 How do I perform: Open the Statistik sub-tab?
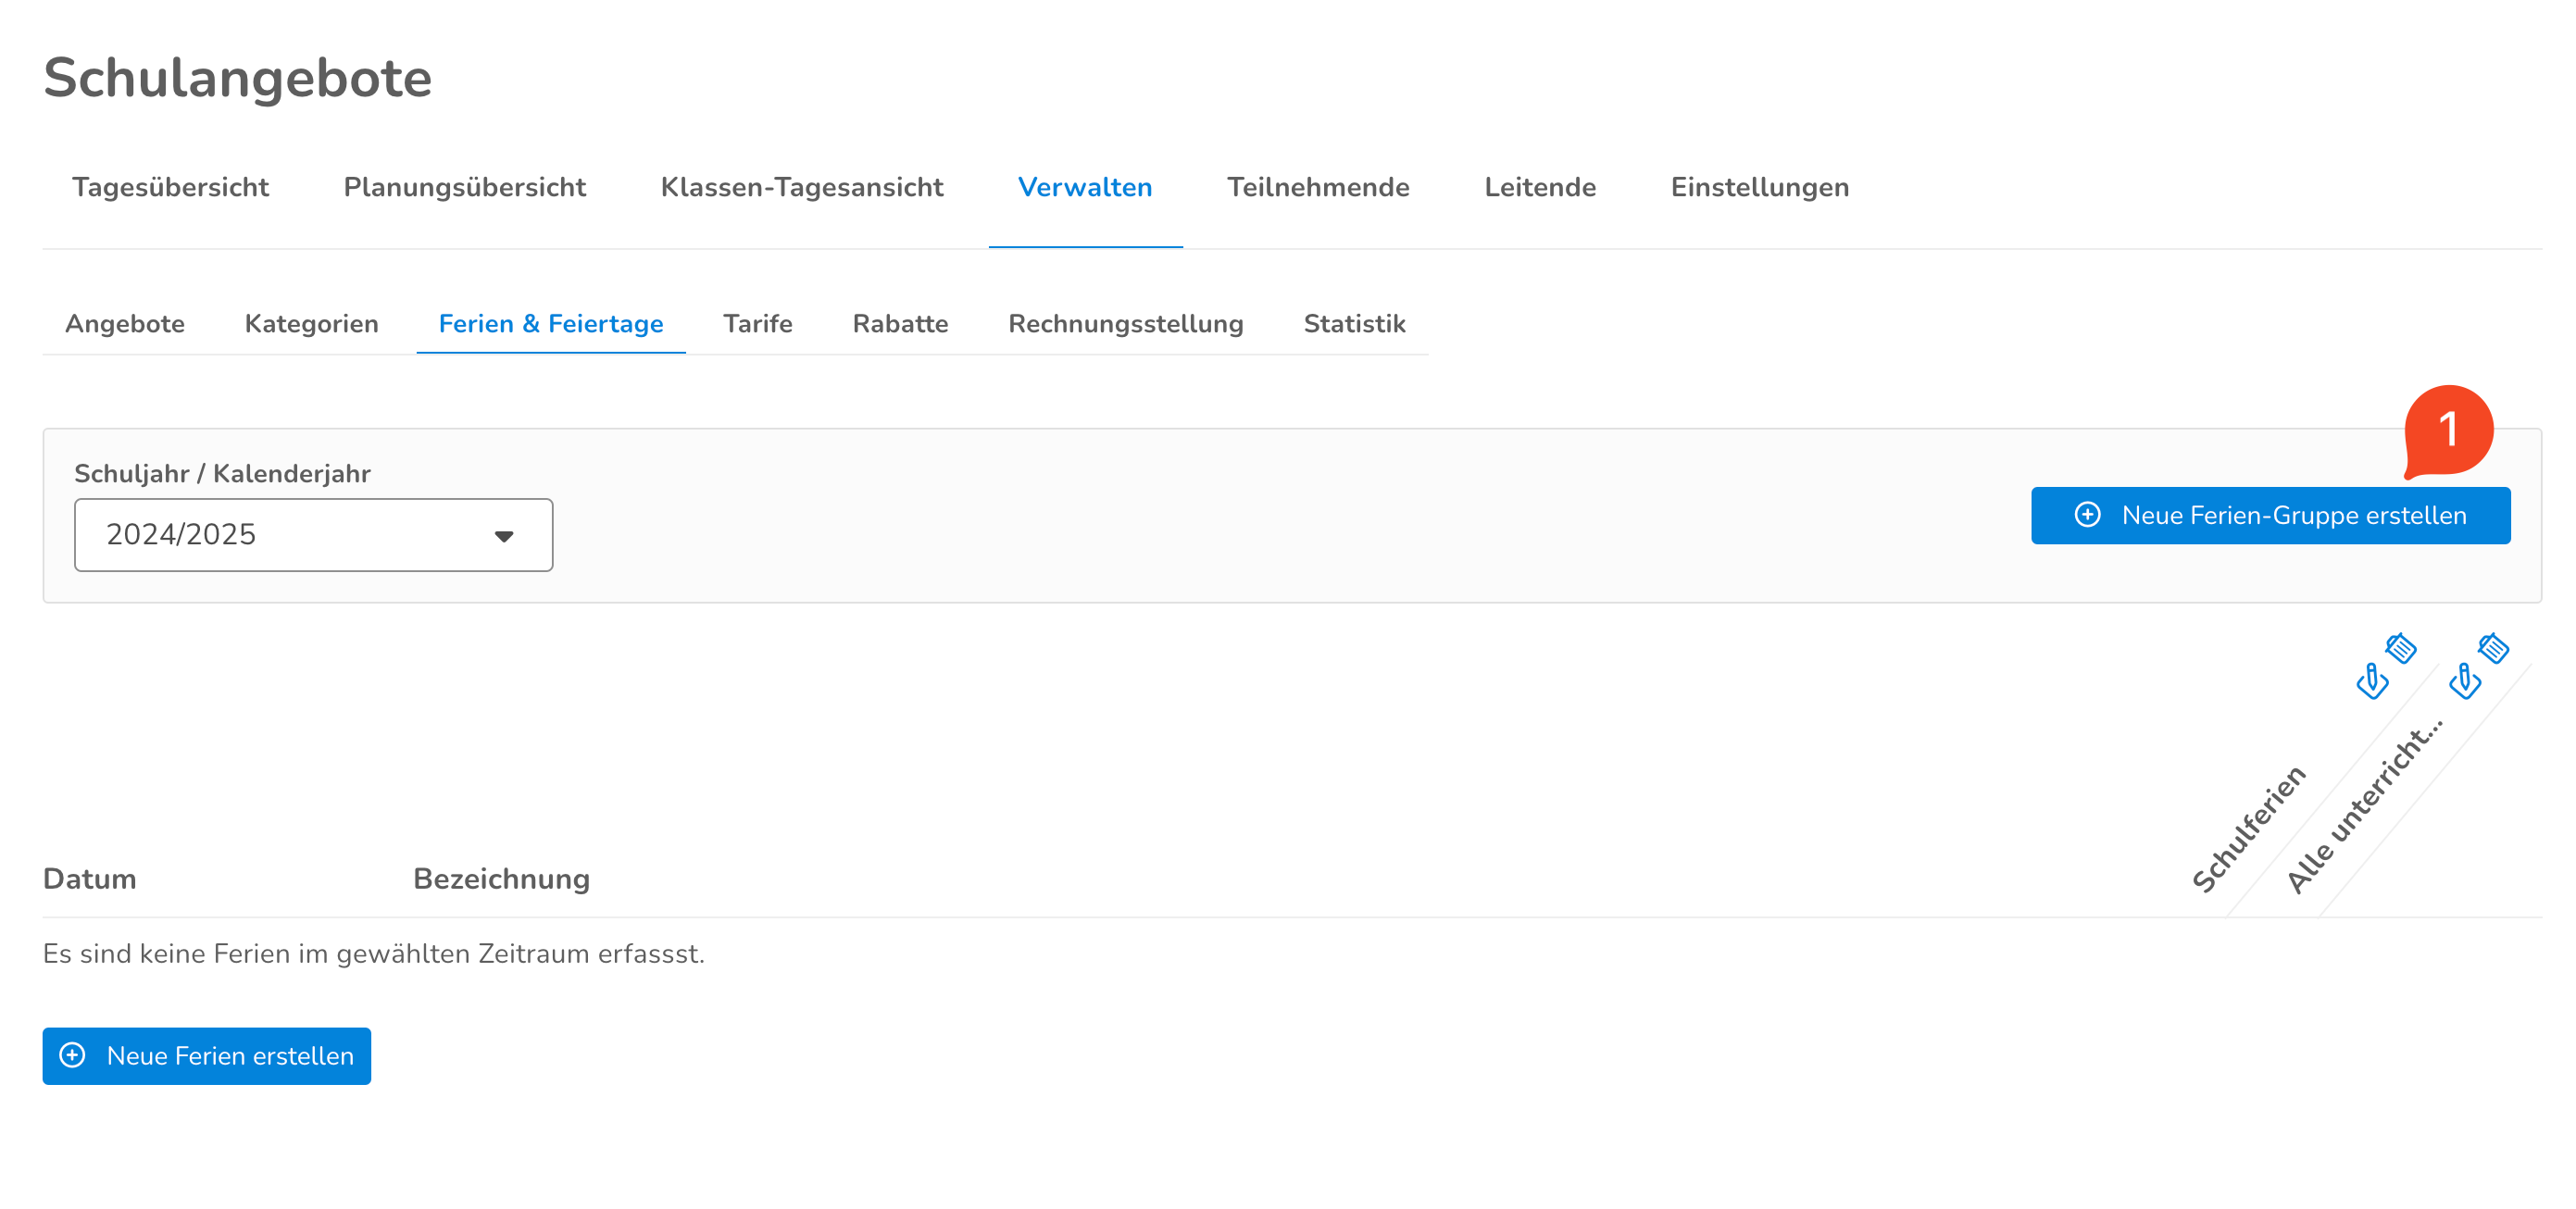[x=1354, y=324]
